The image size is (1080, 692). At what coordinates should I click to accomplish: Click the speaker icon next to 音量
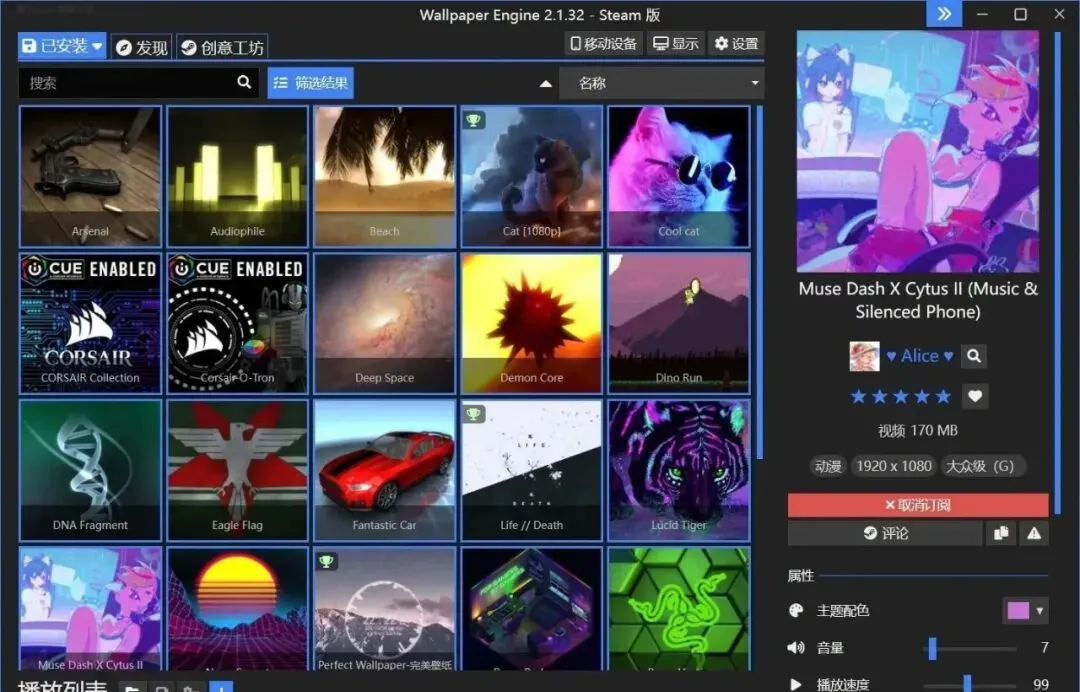click(796, 647)
